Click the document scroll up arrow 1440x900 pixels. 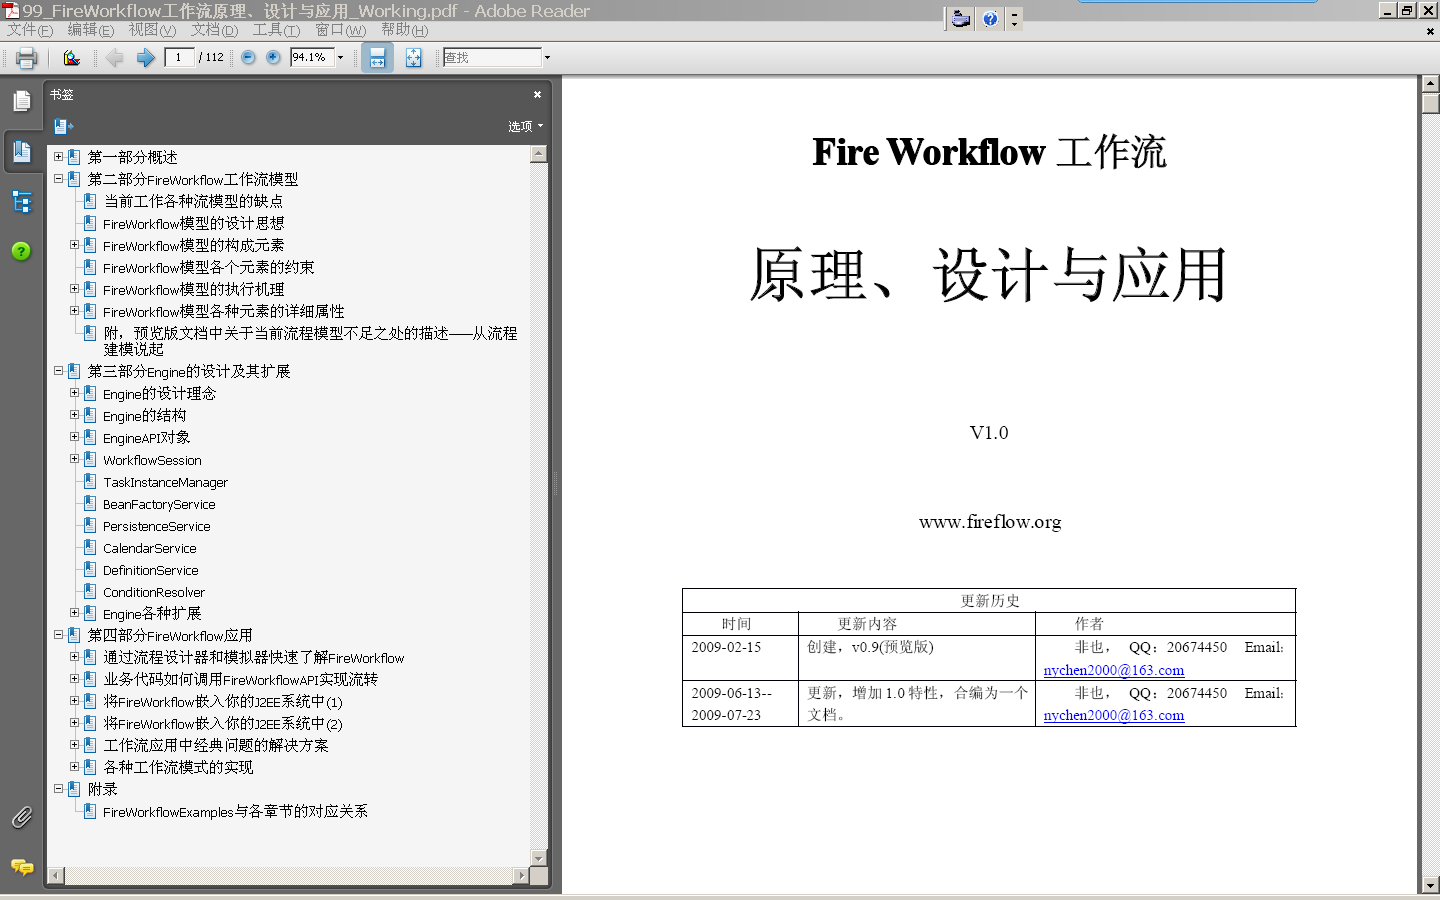click(1430, 84)
